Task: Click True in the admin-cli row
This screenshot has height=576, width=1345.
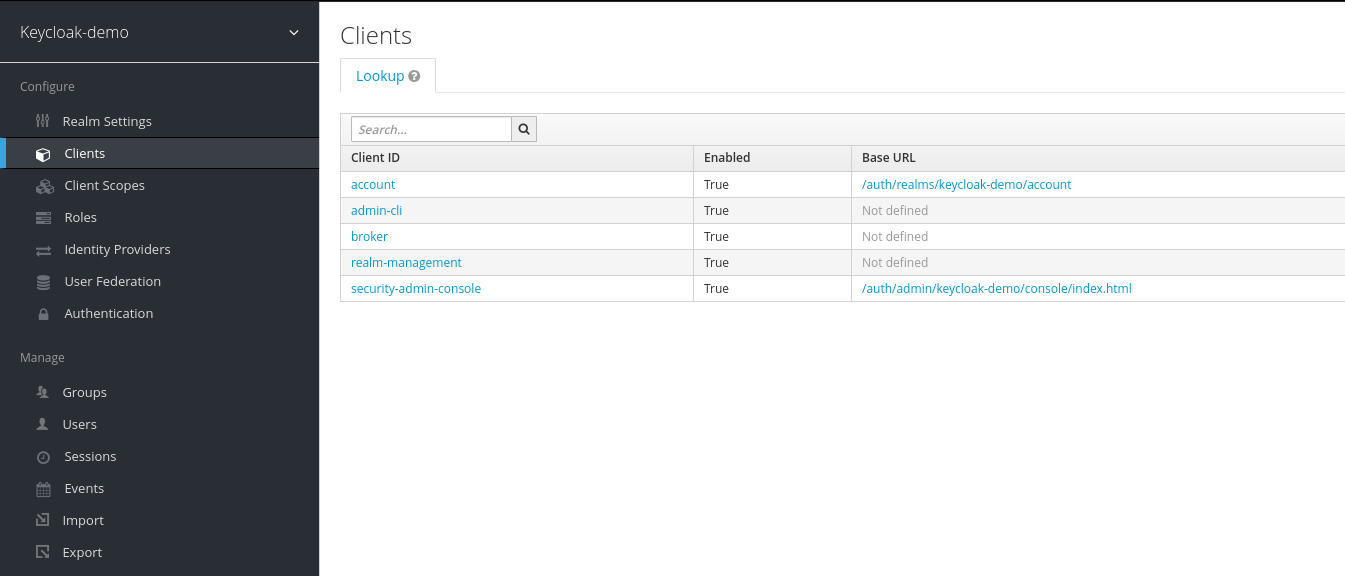Action: pyautogui.click(x=716, y=211)
